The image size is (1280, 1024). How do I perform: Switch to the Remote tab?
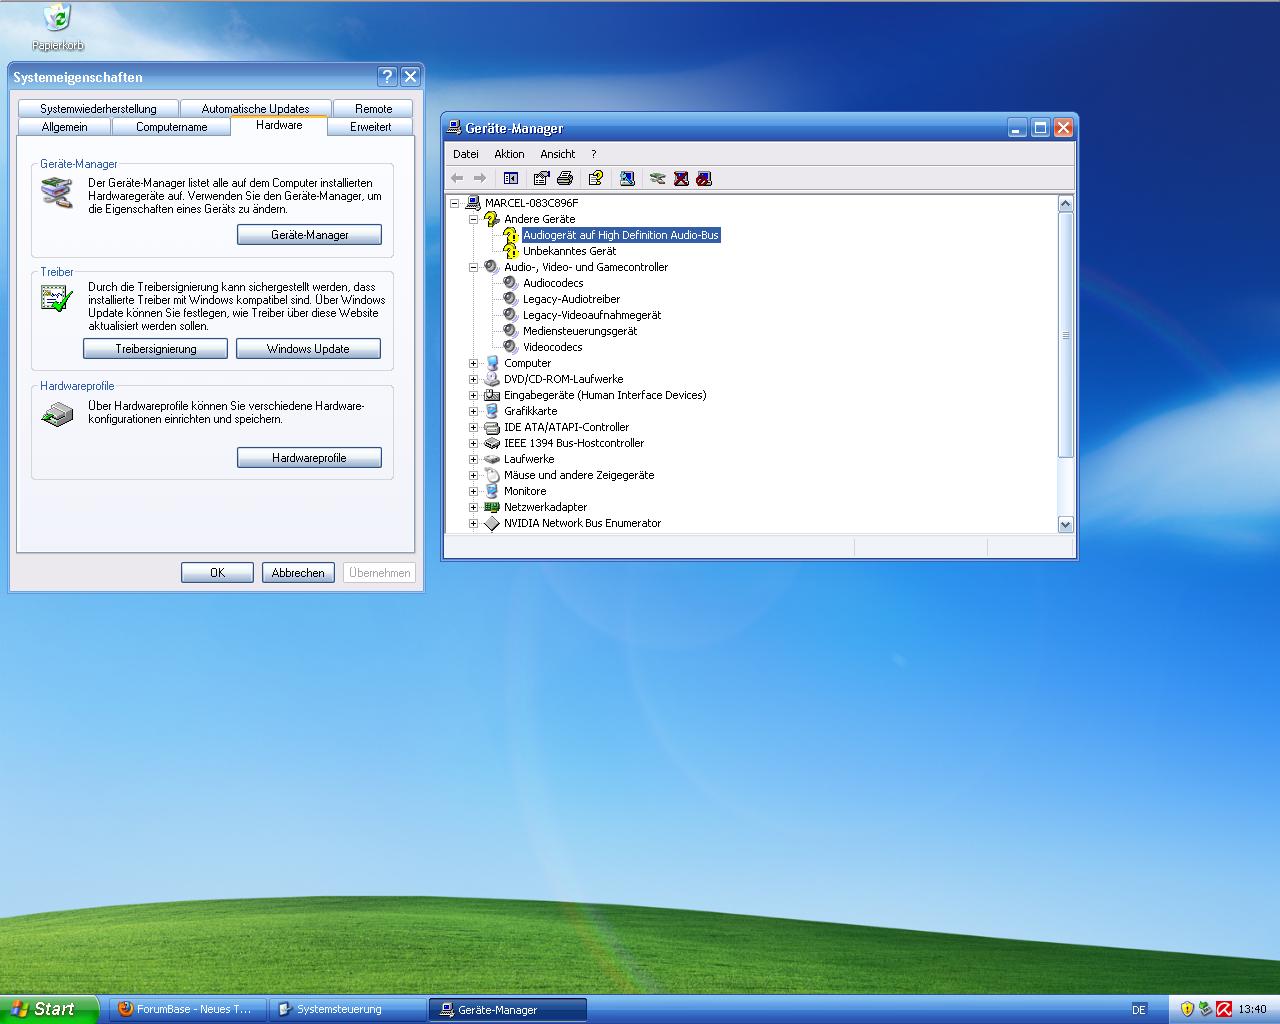click(373, 108)
